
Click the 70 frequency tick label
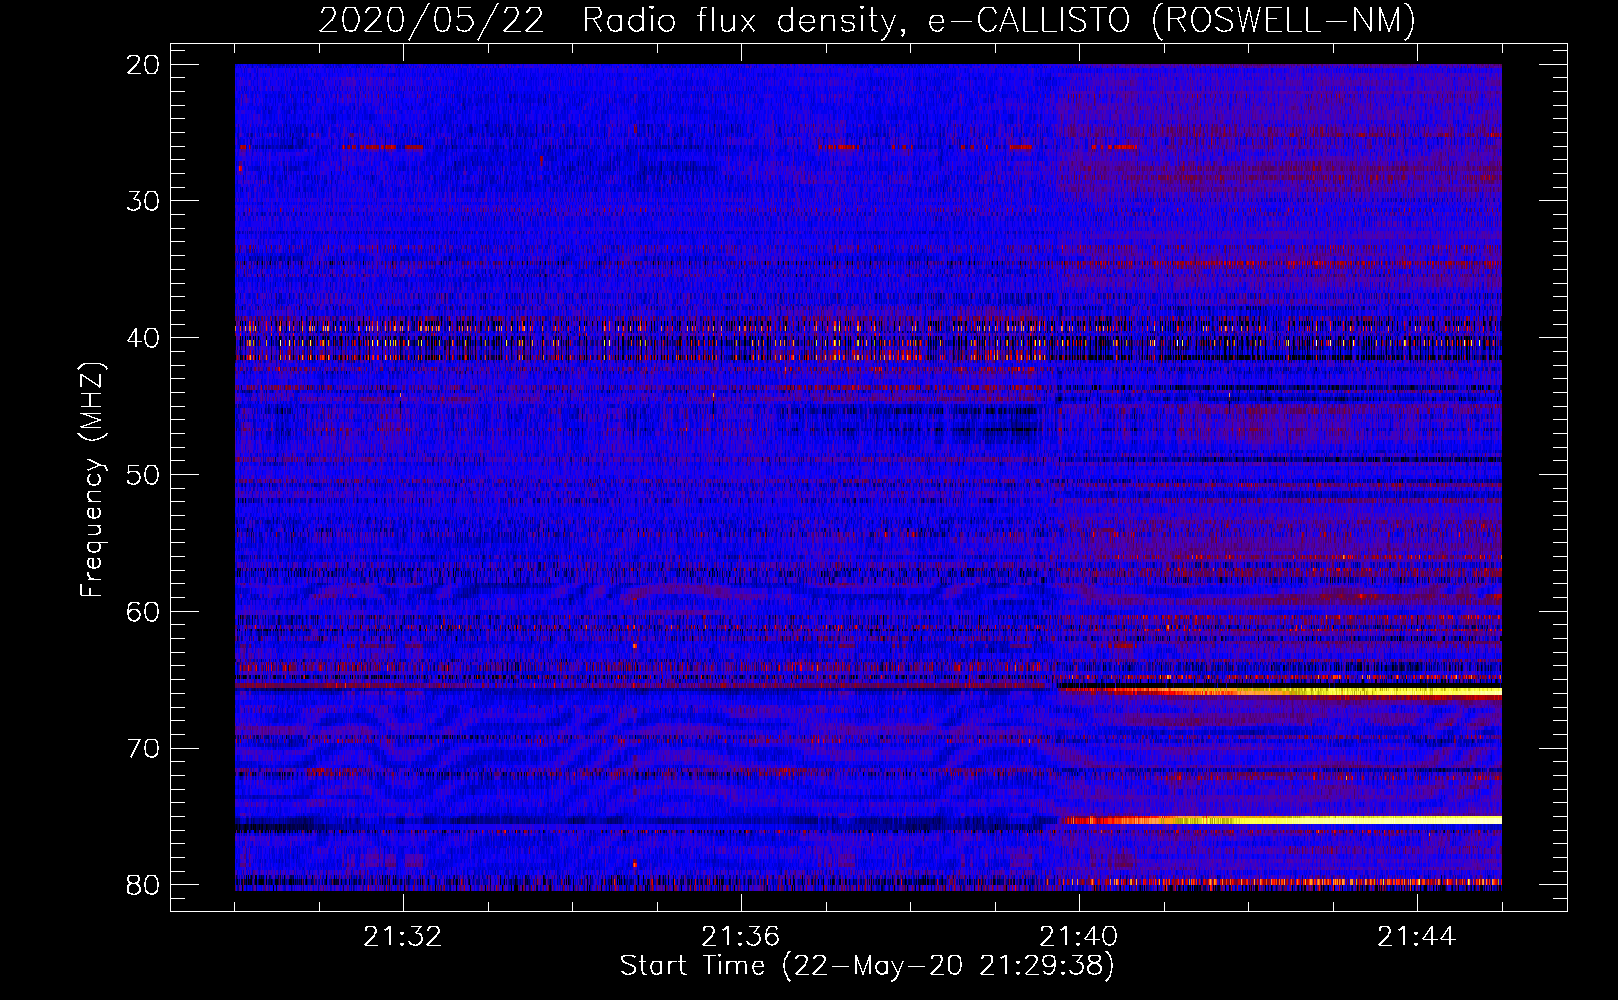tap(144, 748)
